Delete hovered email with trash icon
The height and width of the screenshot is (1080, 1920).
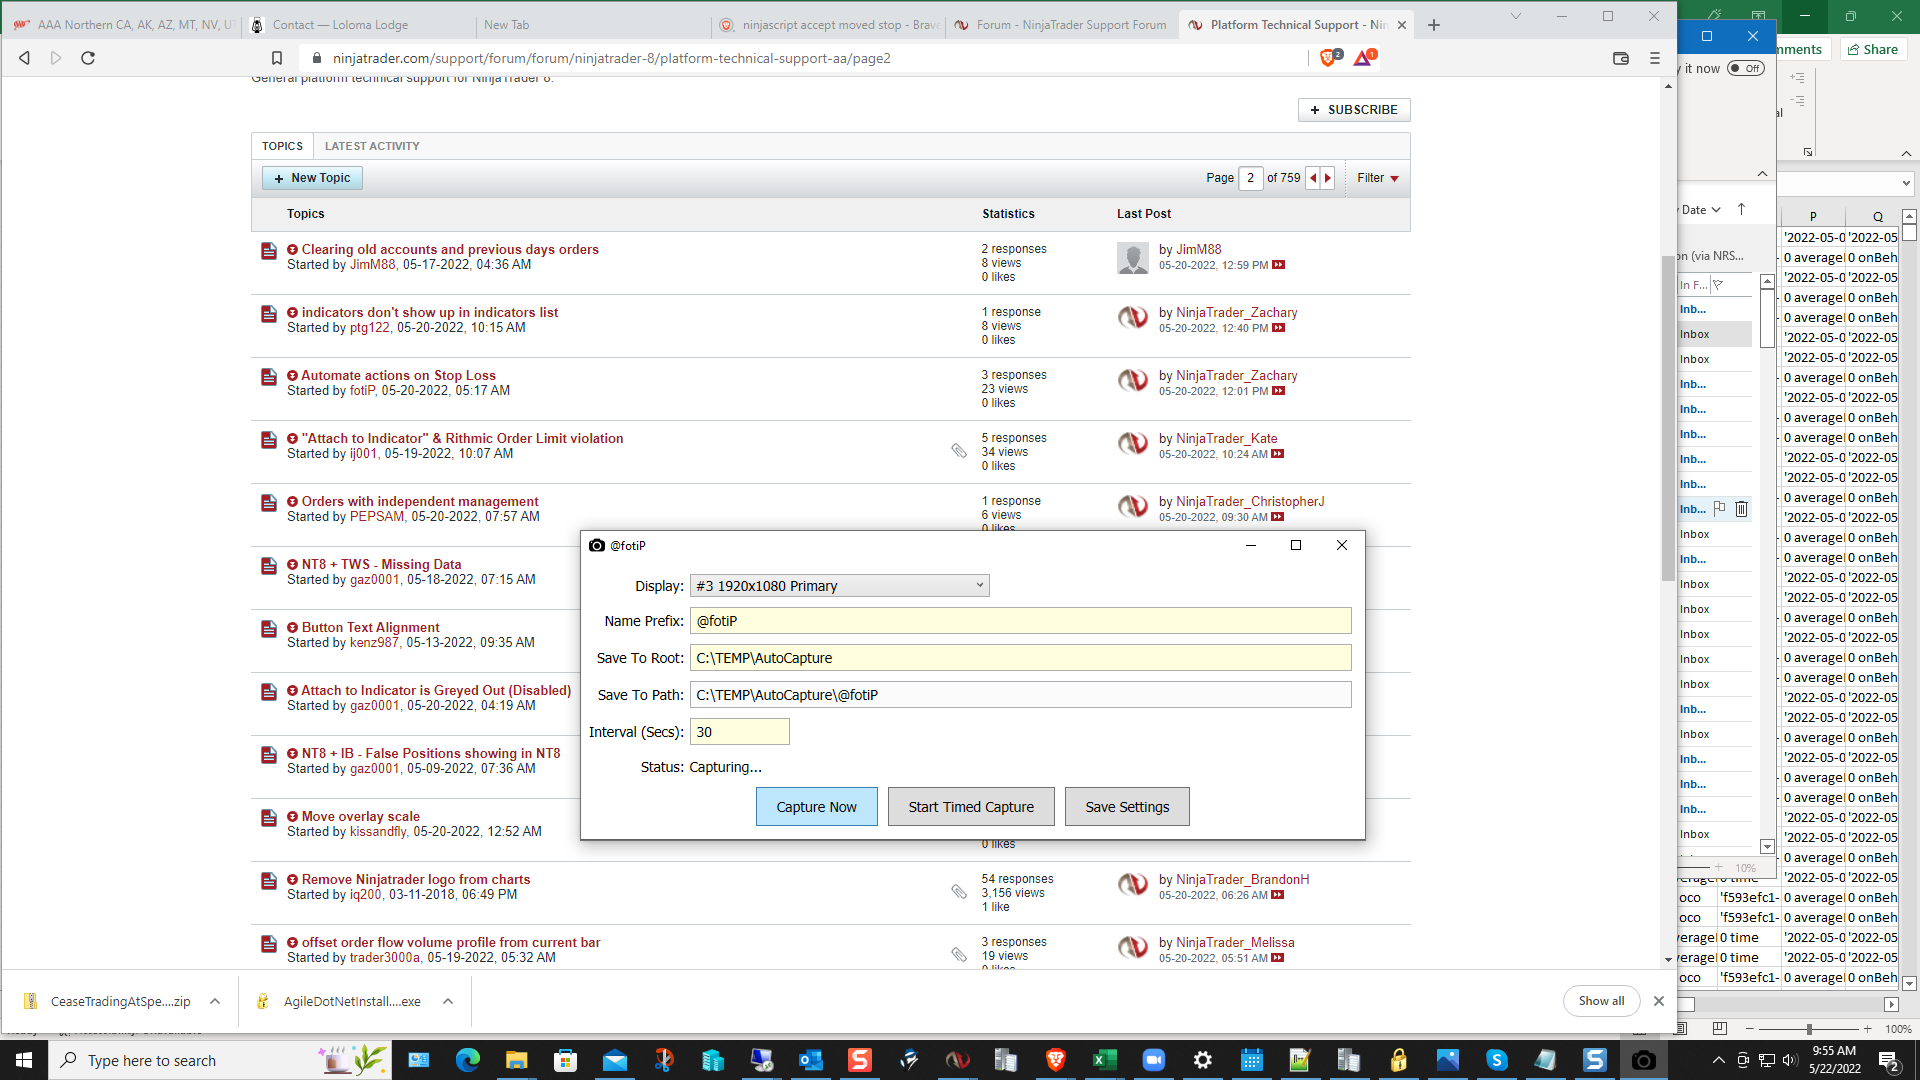[x=1741, y=509]
